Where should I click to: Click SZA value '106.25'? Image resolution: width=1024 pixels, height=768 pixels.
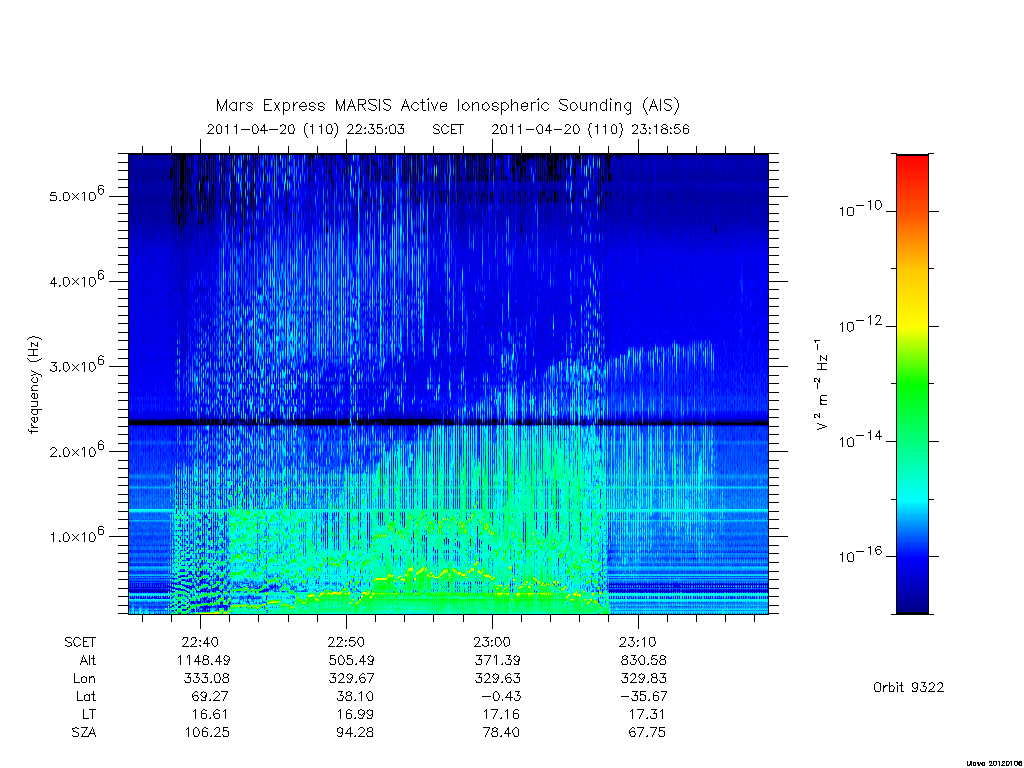tap(208, 733)
